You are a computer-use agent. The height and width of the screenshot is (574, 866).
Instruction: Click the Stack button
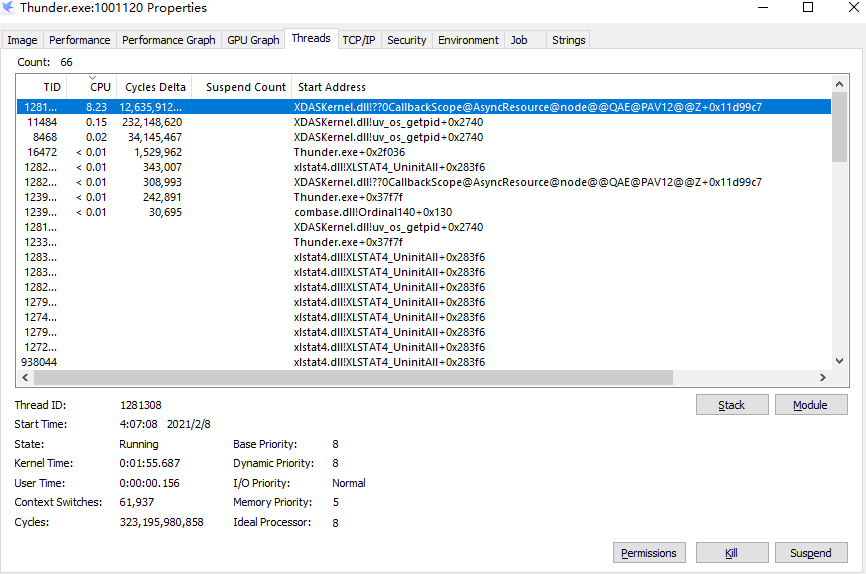(732, 405)
